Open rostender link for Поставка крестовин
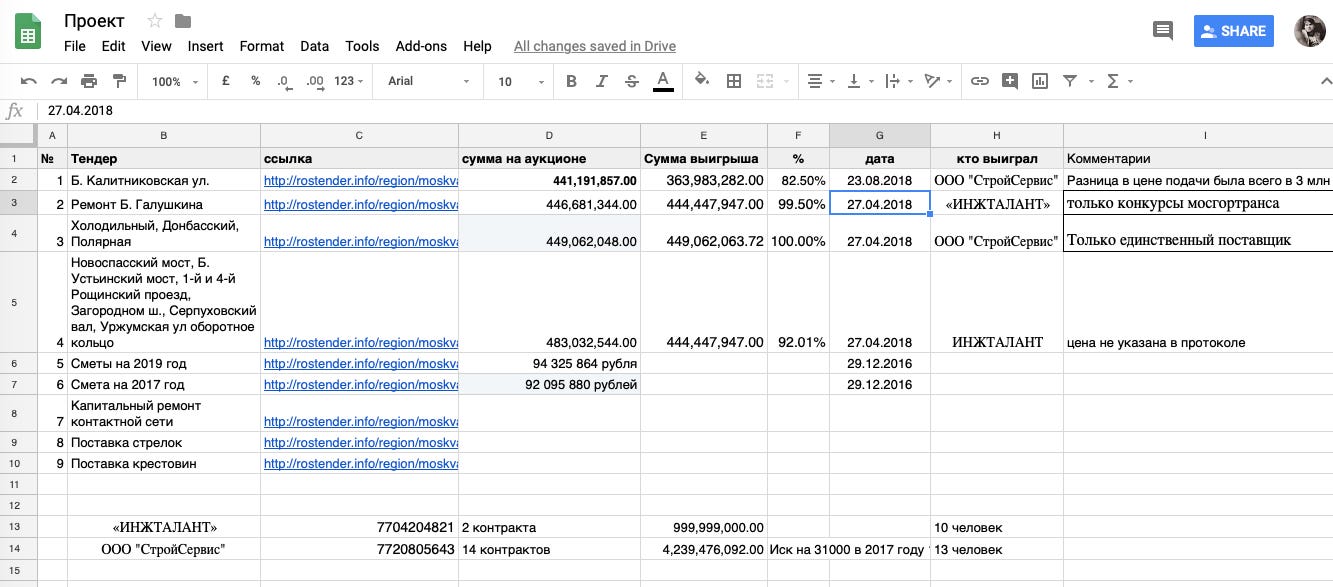1333x587 pixels. (360, 463)
